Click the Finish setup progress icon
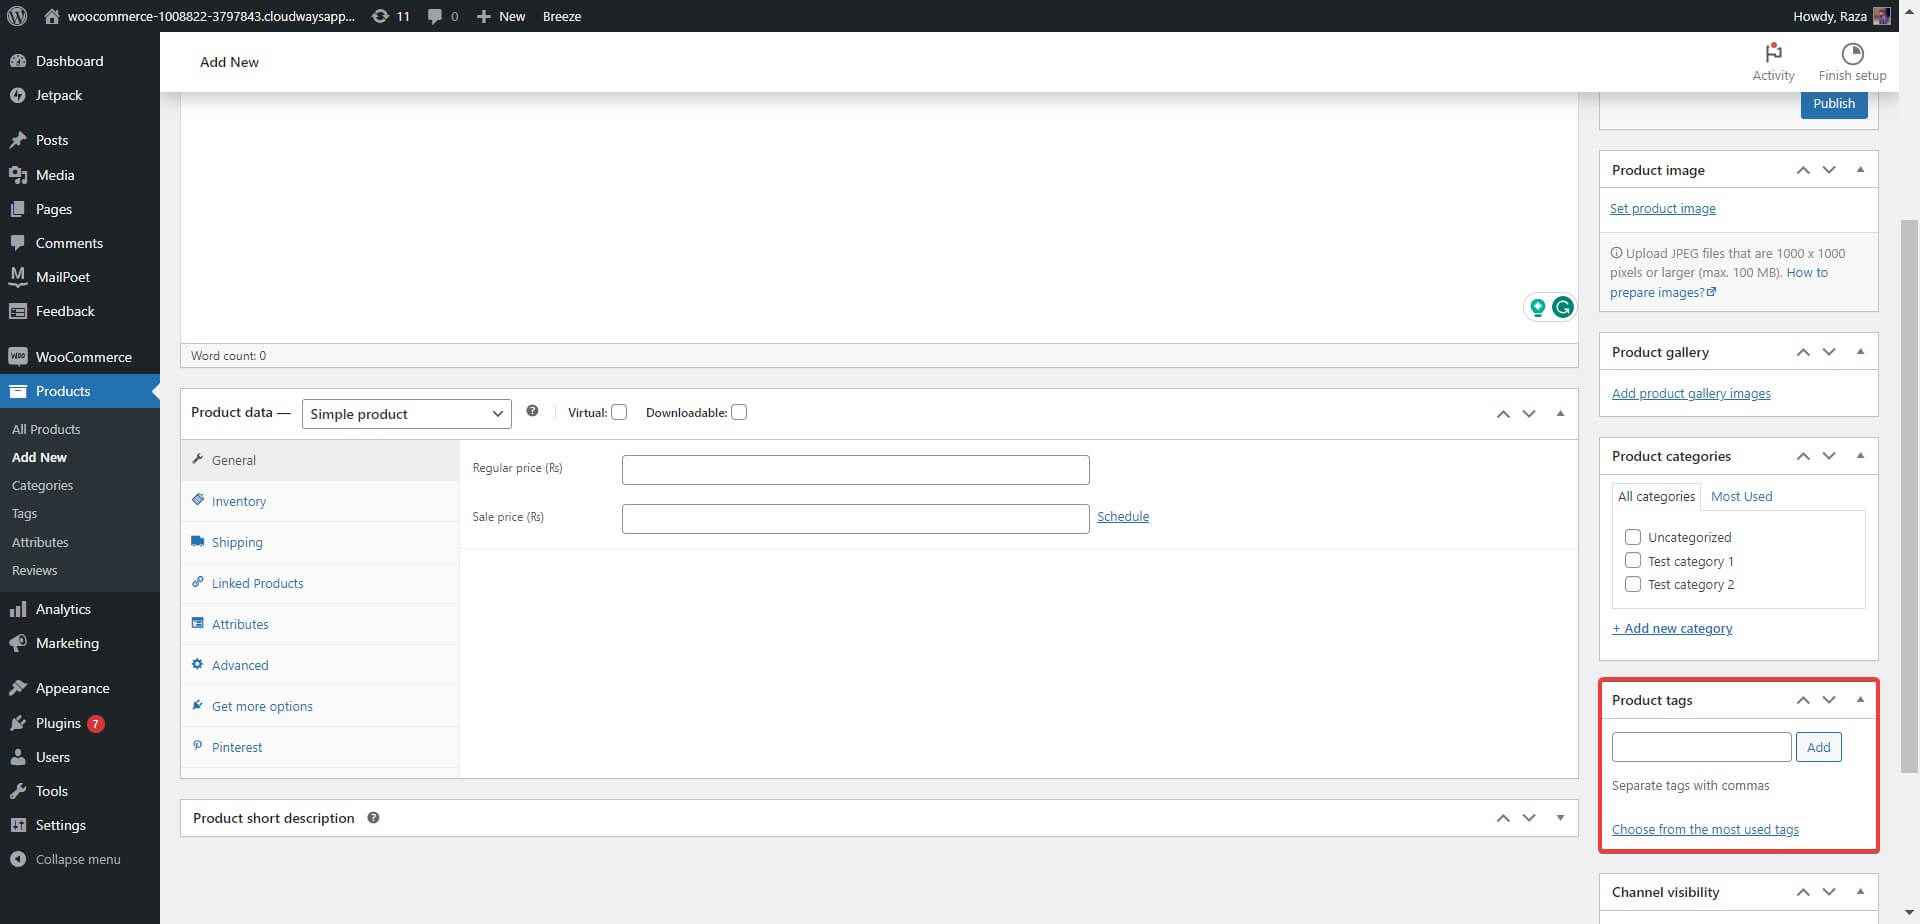The width and height of the screenshot is (1920, 924). tap(1852, 53)
